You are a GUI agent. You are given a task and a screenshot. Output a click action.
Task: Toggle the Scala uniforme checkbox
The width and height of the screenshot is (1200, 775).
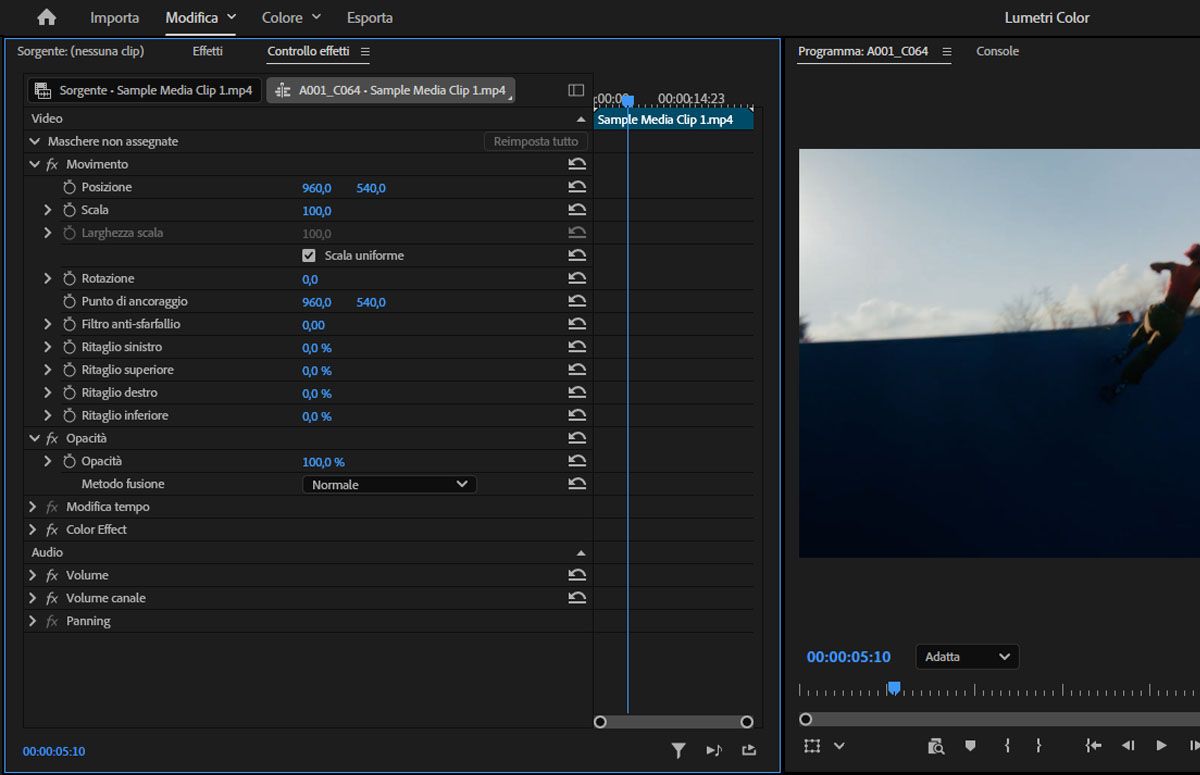pyautogui.click(x=309, y=256)
